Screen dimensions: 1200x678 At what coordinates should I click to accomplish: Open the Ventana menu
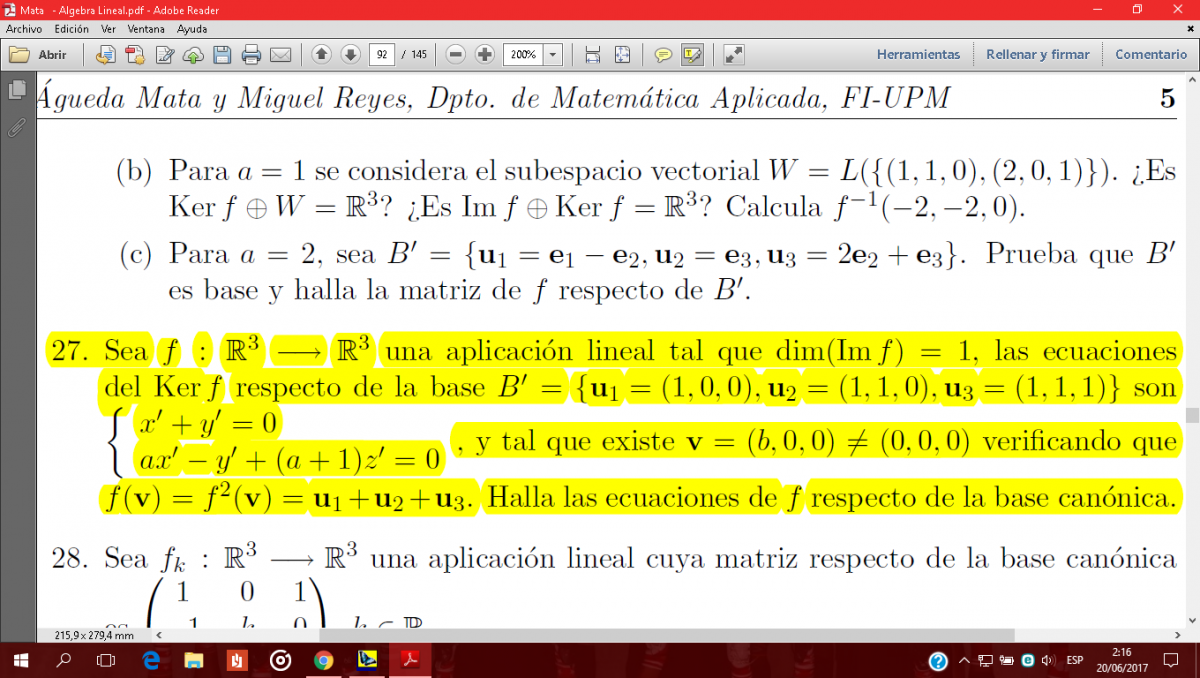click(146, 29)
